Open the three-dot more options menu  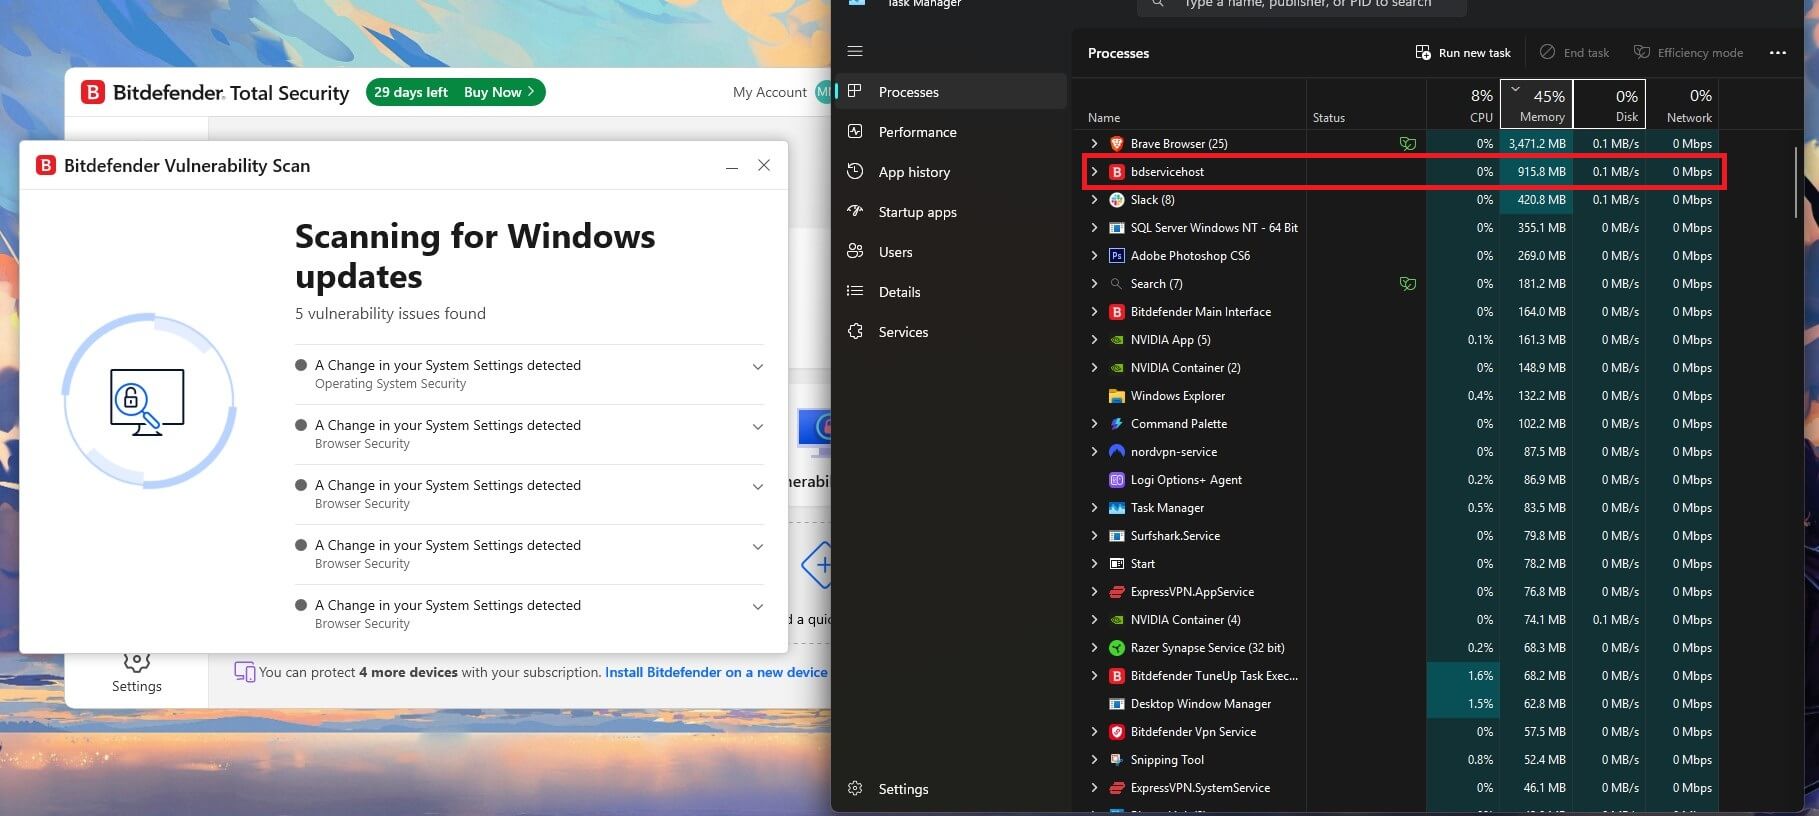coord(1778,53)
